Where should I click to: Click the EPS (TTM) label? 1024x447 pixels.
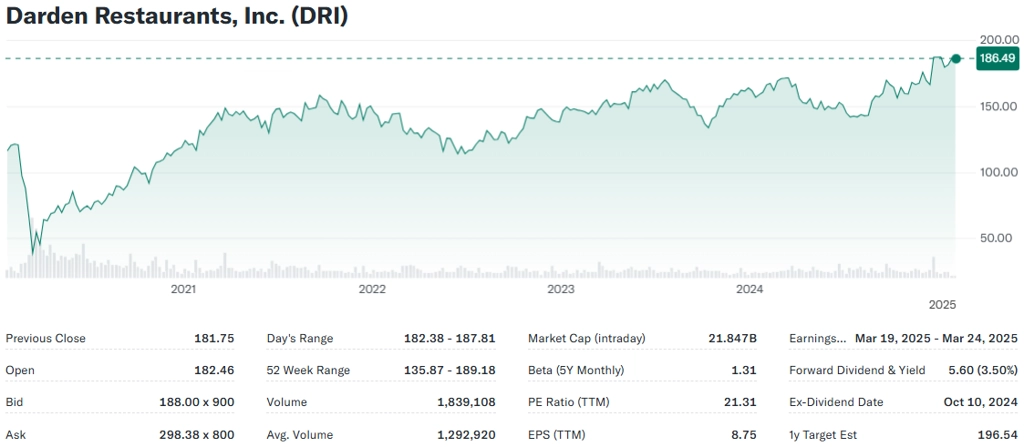pos(556,435)
